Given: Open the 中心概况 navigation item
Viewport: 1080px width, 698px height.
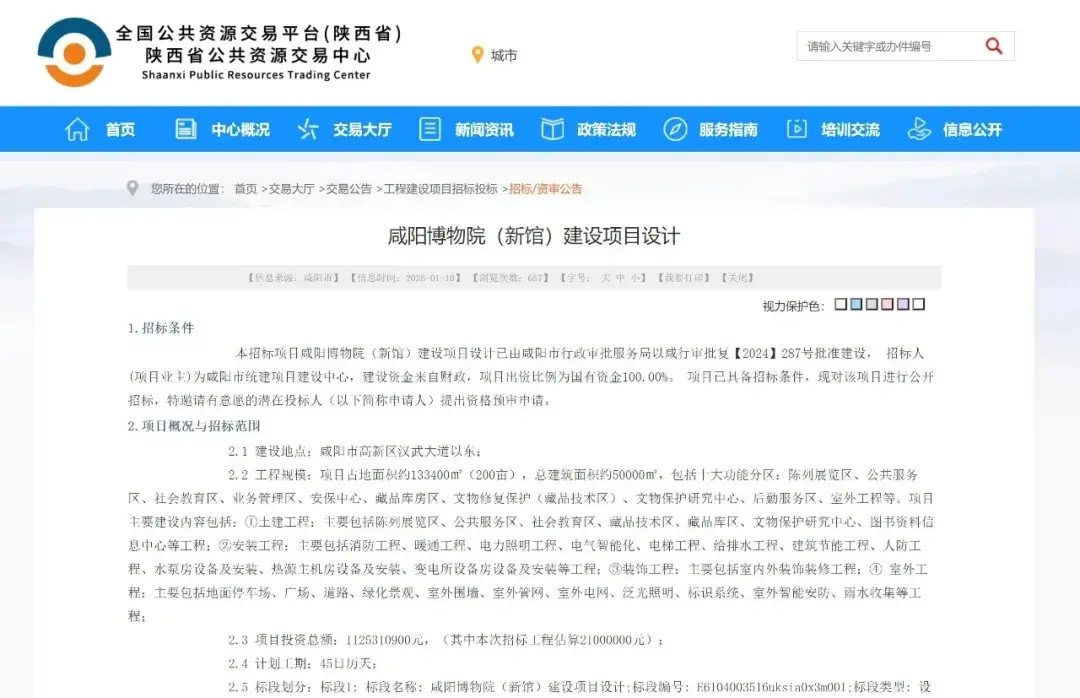Looking at the screenshot, I should tap(240, 130).
